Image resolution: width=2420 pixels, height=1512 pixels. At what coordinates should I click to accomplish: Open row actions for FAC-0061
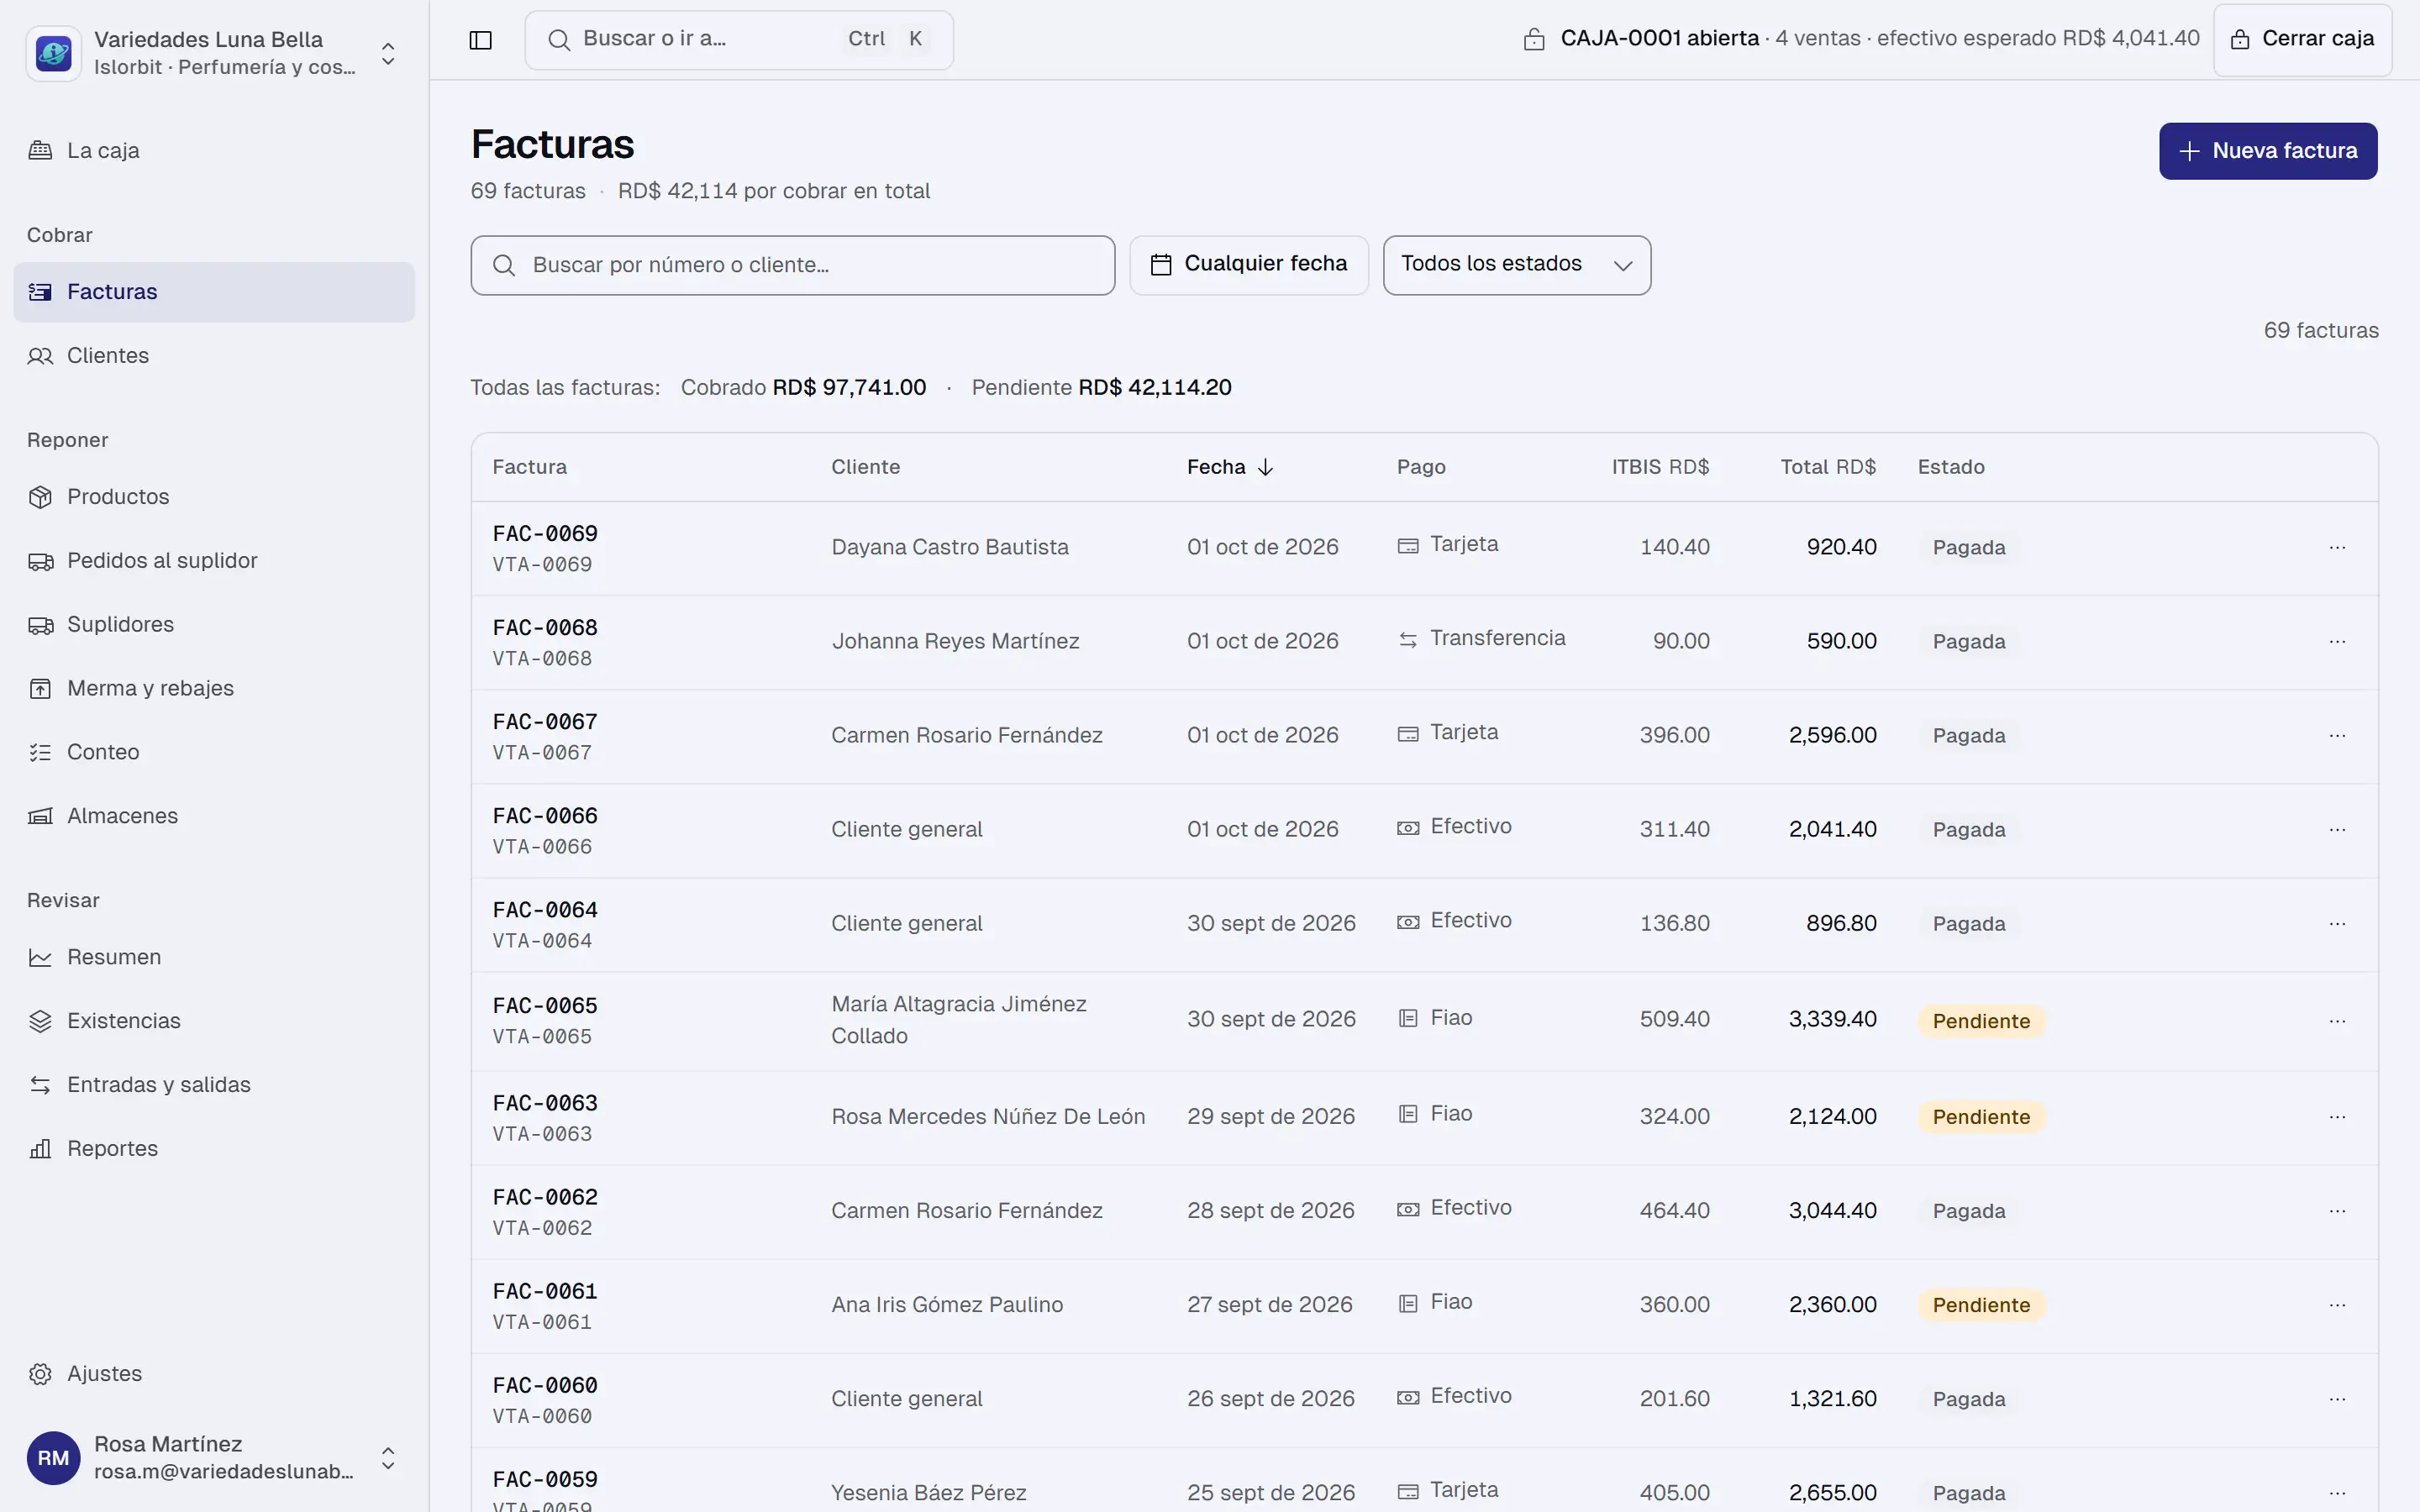pos(2336,1305)
